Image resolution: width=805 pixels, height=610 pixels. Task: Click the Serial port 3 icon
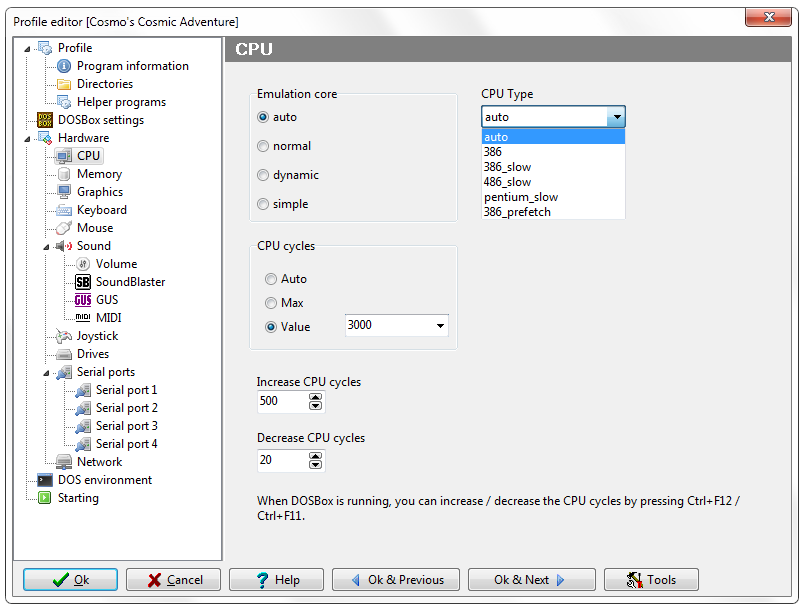[83, 427]
